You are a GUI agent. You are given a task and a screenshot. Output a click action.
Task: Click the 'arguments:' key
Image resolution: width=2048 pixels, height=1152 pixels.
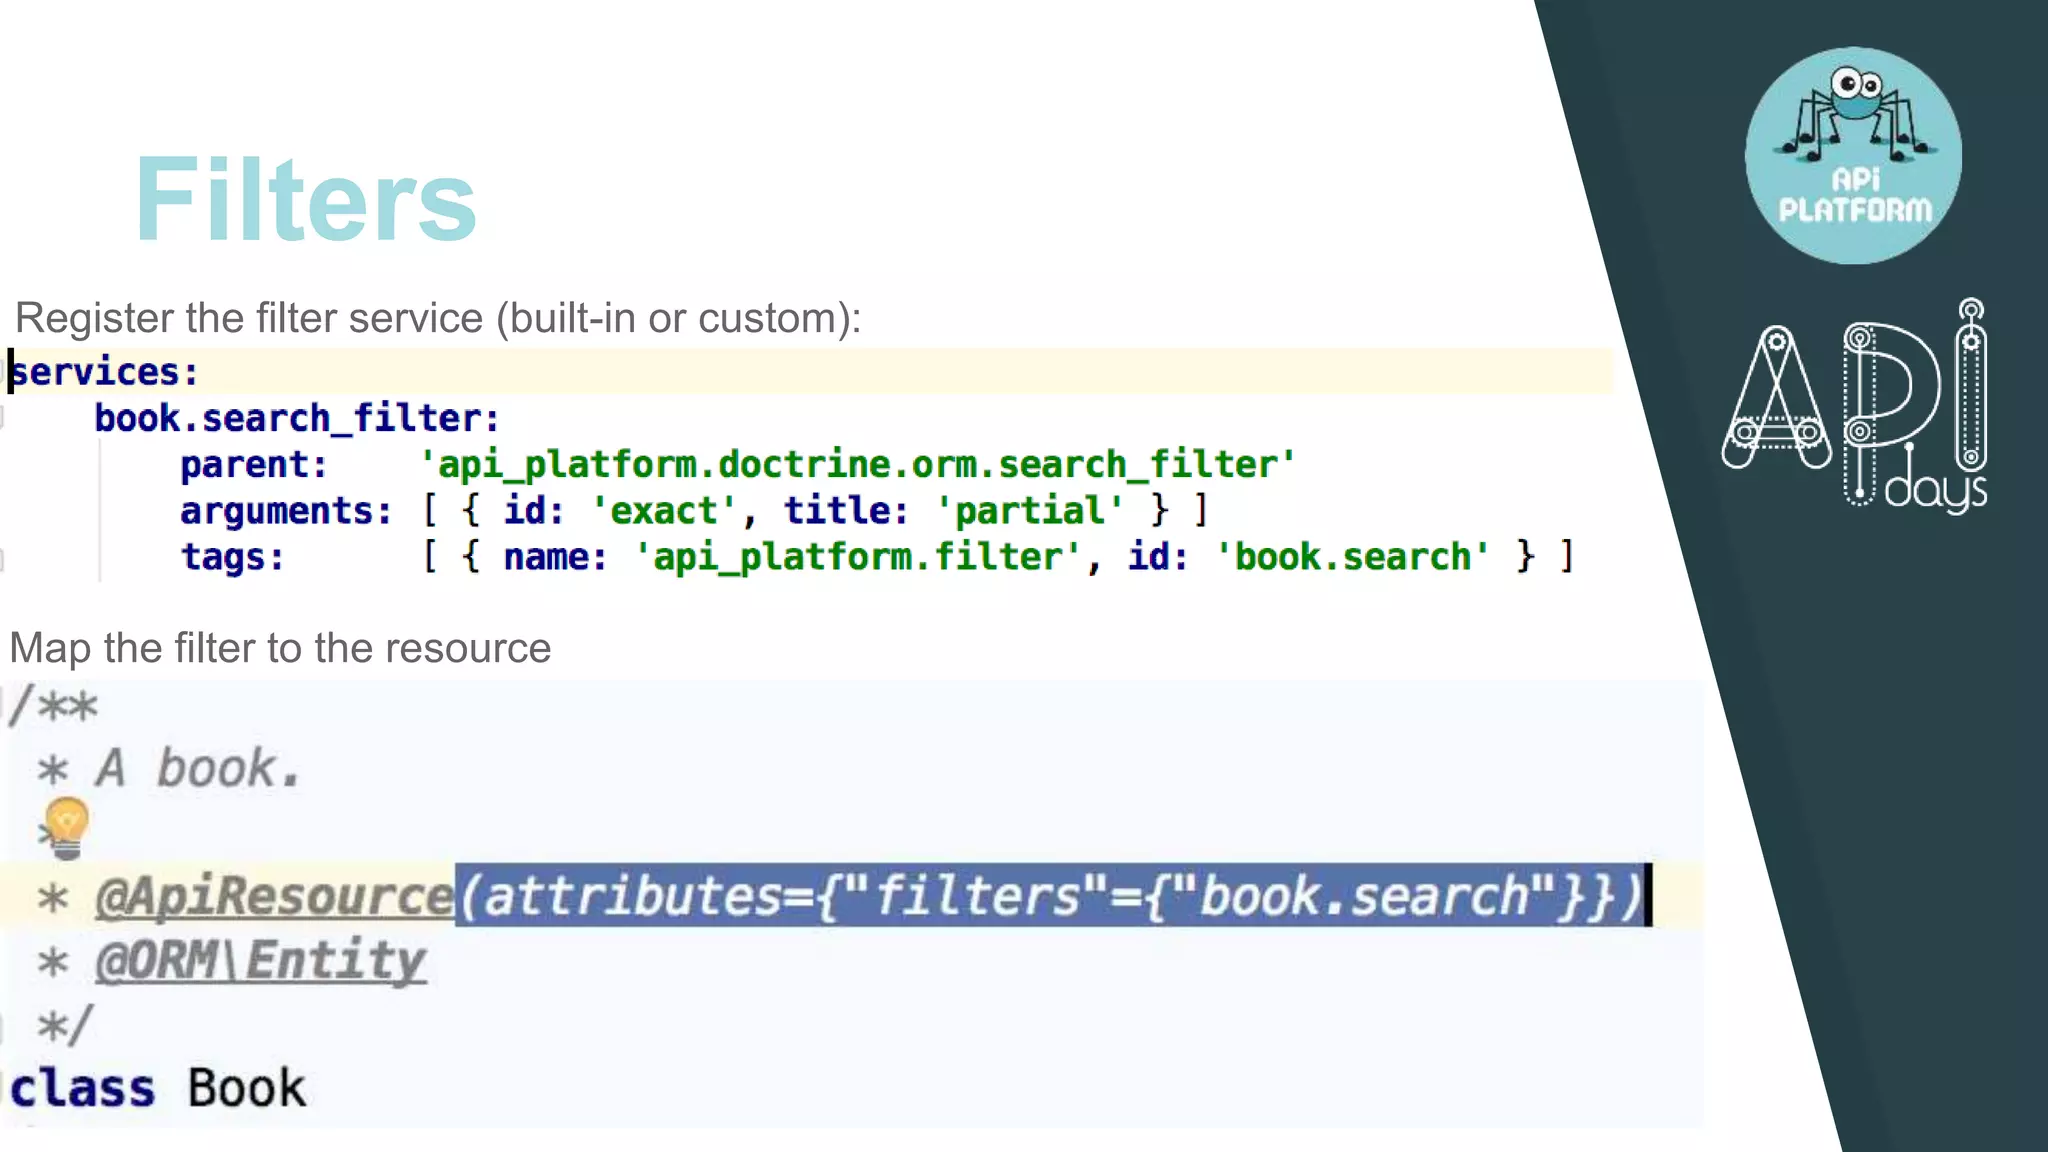286,511
